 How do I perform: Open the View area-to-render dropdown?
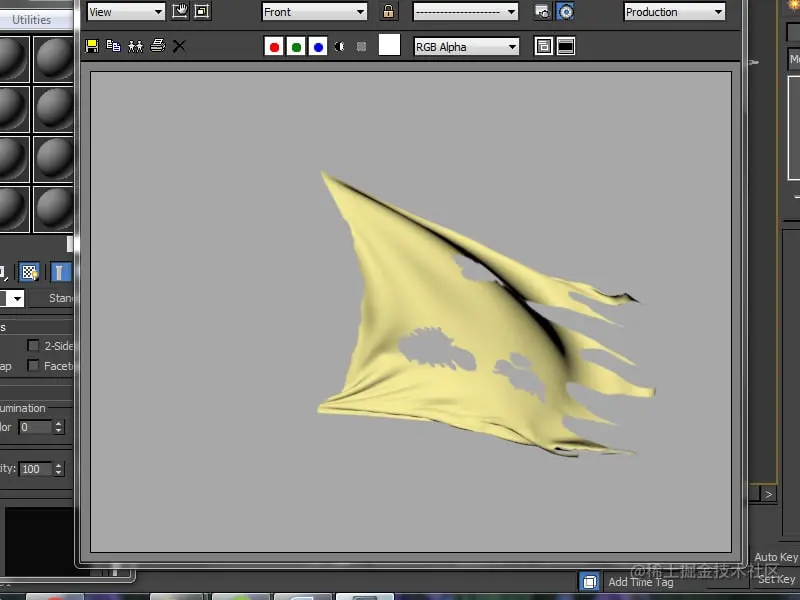[x=126, y=12]
